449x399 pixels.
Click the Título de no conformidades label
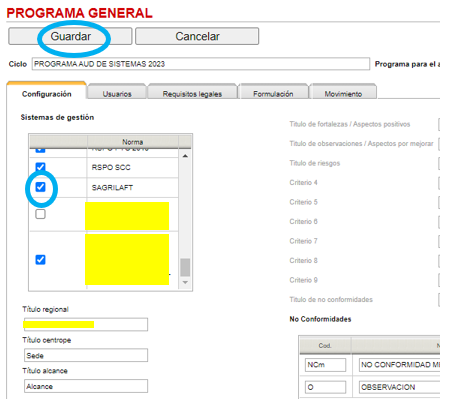point(331,299)
